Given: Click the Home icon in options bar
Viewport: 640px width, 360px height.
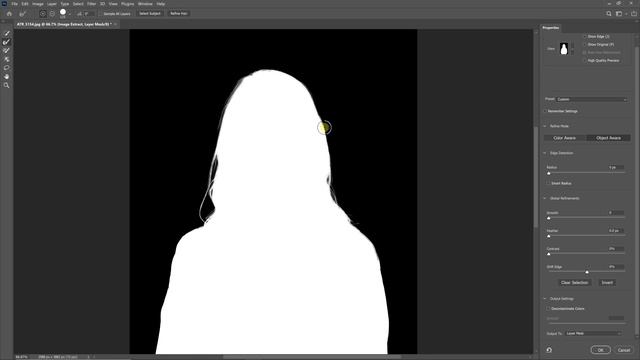Looking at the screenshot, I should coord(9,13).
